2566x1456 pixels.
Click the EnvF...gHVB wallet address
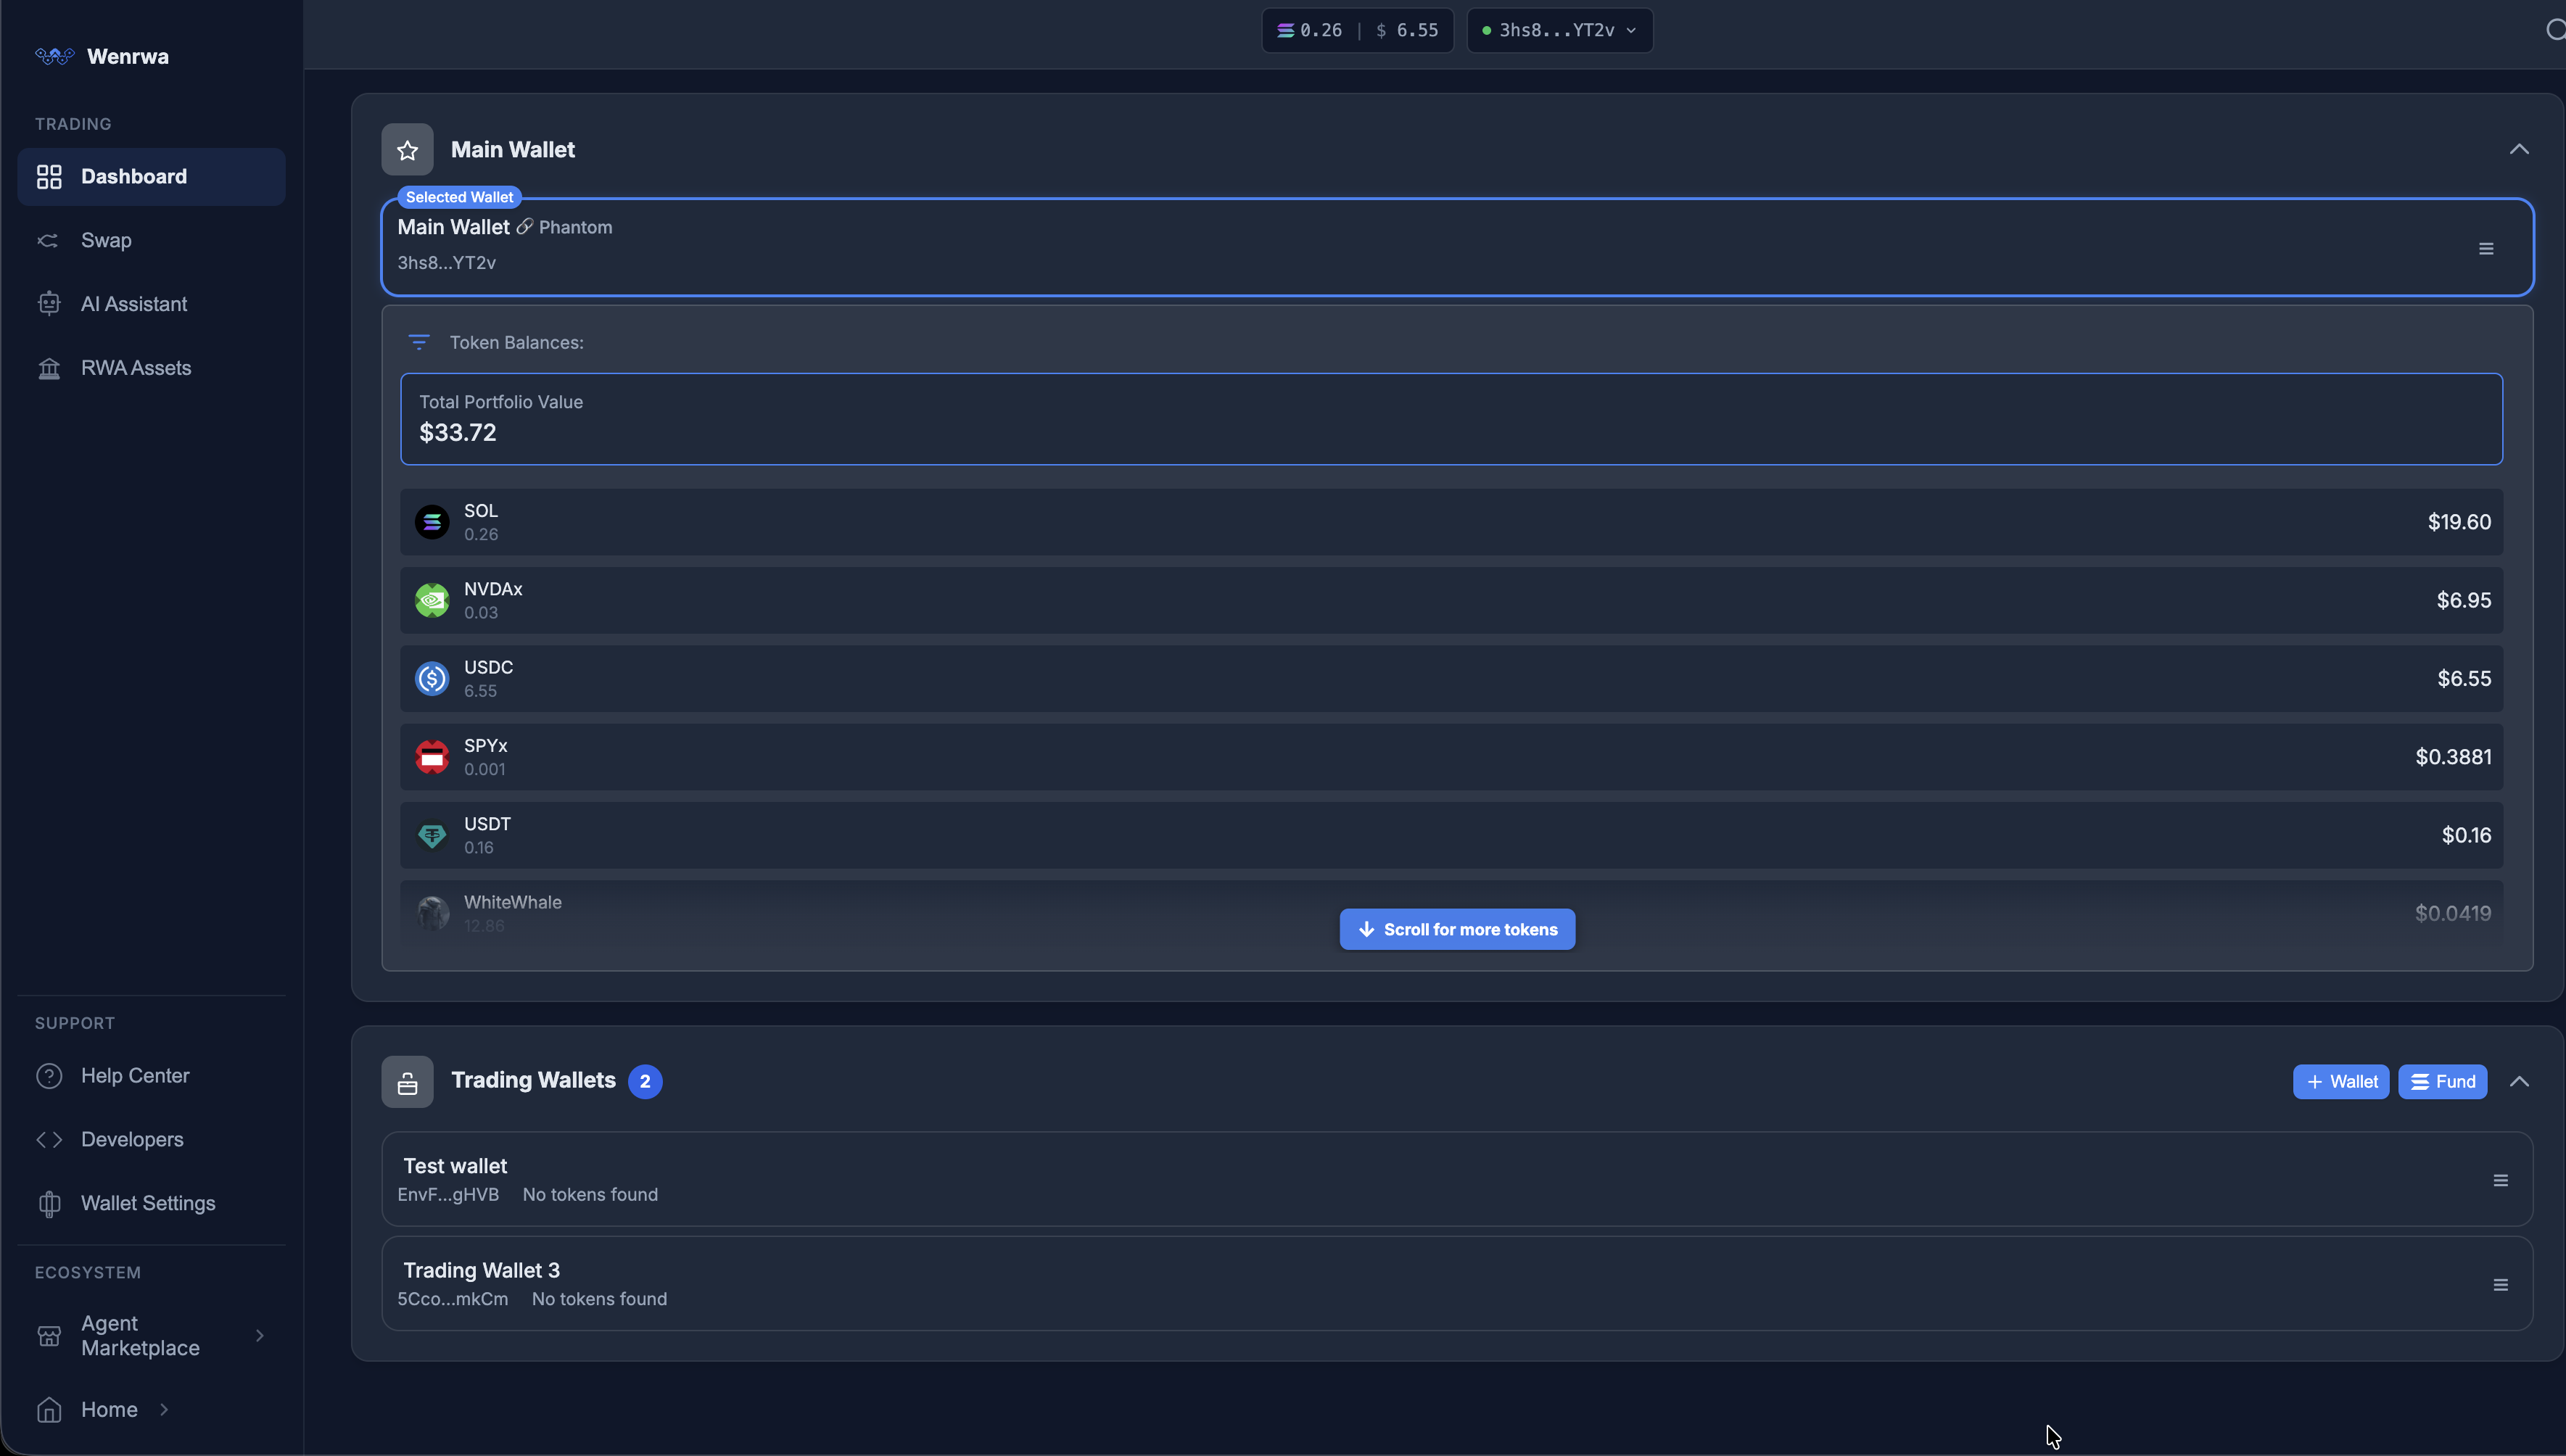pos(448,1195)
